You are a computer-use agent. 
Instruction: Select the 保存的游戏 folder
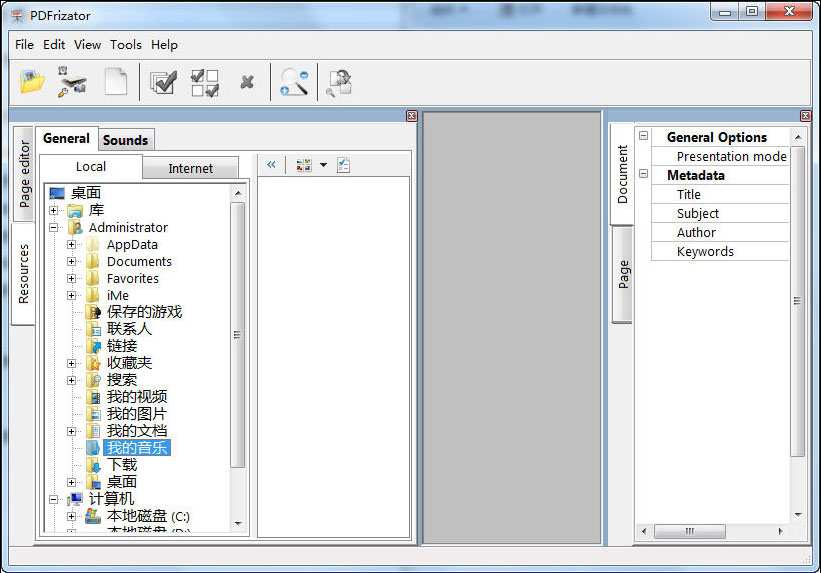(144, 312)
